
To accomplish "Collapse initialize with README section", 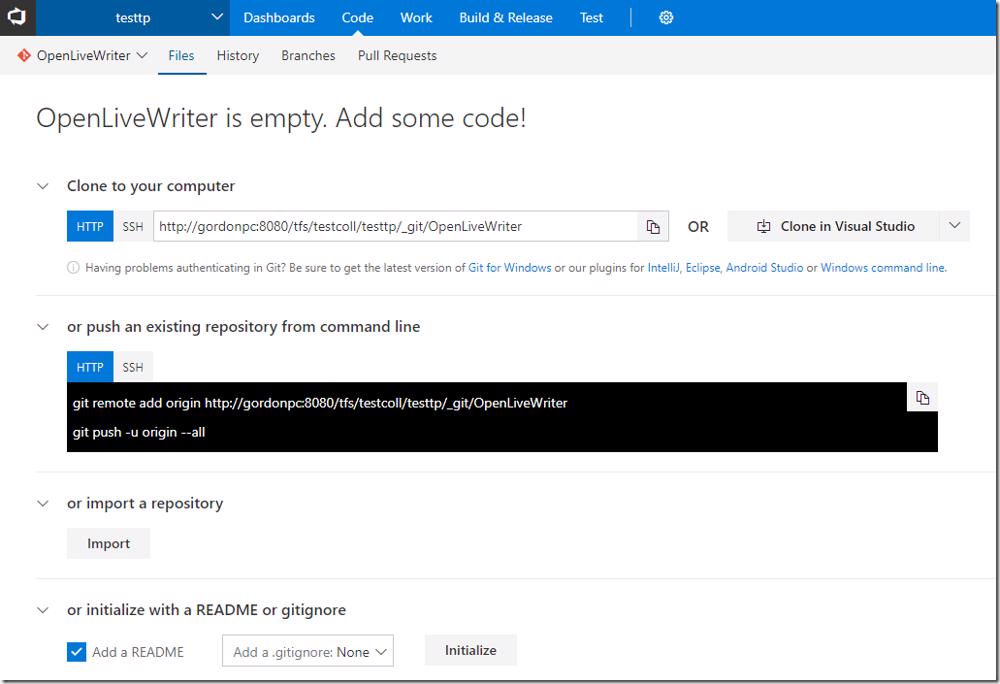I will click(x=43, y=610).
